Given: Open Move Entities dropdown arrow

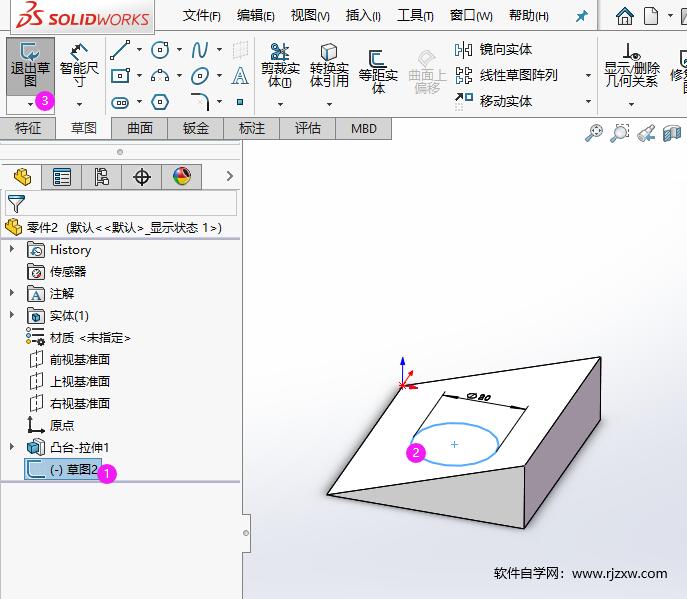Looking at the screenshot, I should tap(588, 101).
